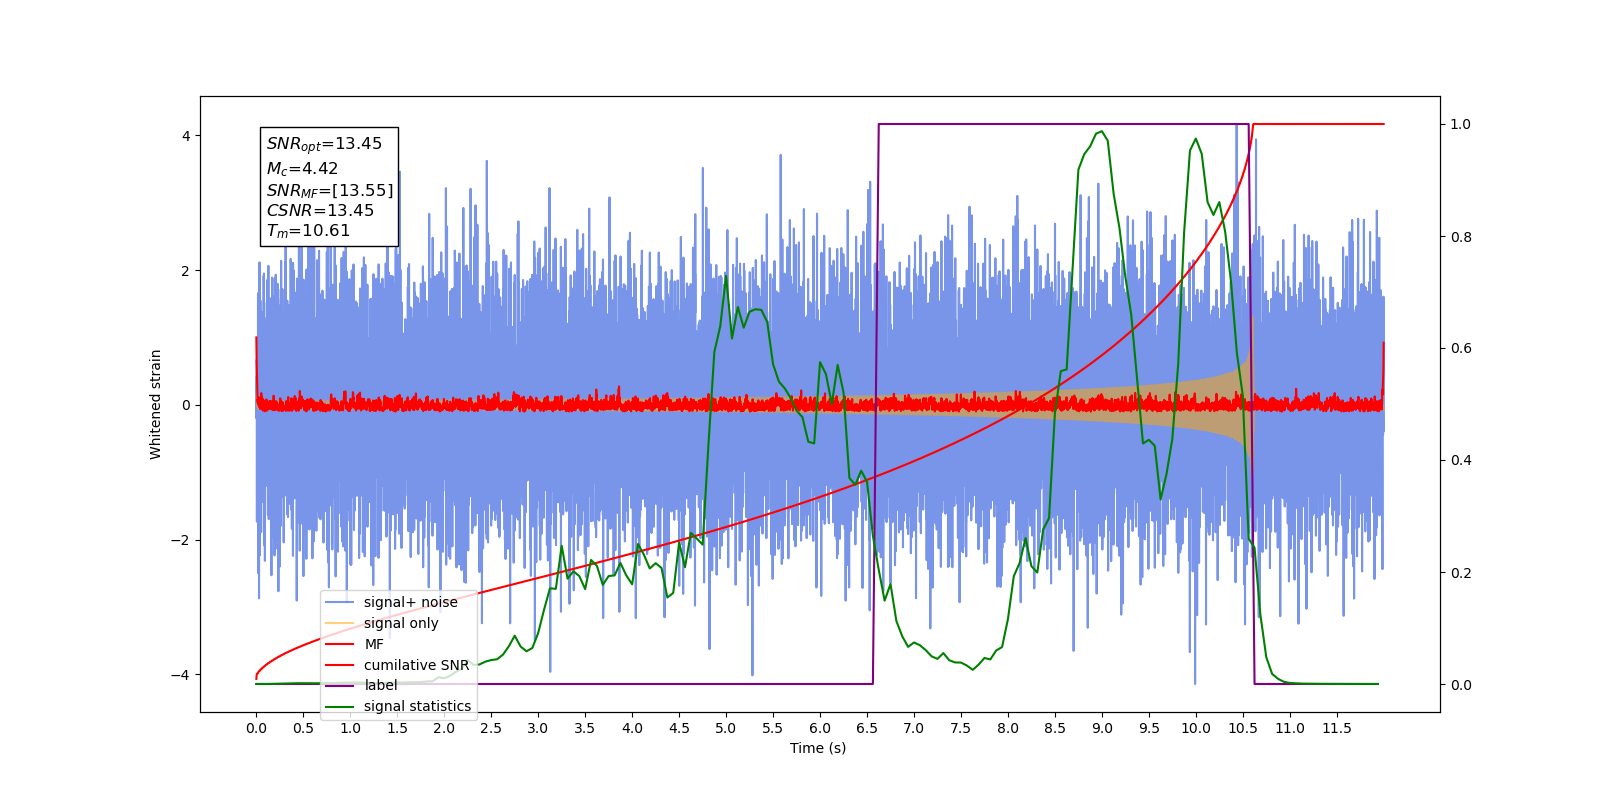Click the −4 tick on the strain axis

[x=180, y=675]
